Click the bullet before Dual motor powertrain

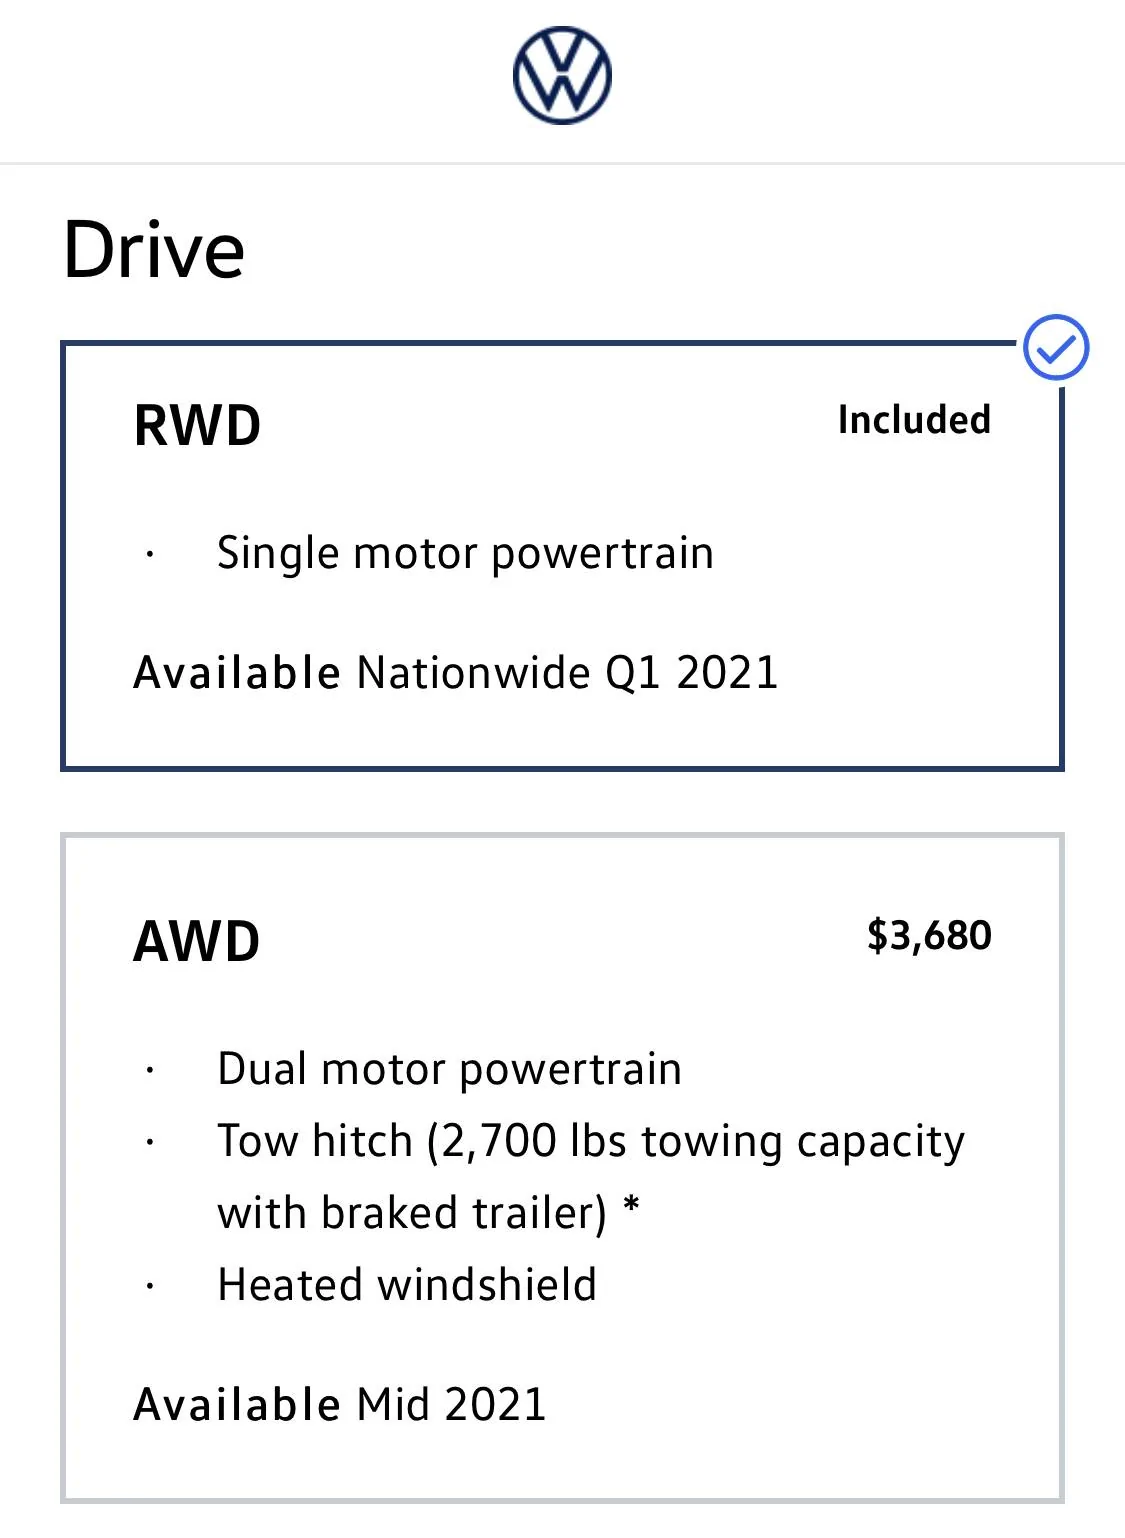pyautogui.click(x=149, y=1070)
